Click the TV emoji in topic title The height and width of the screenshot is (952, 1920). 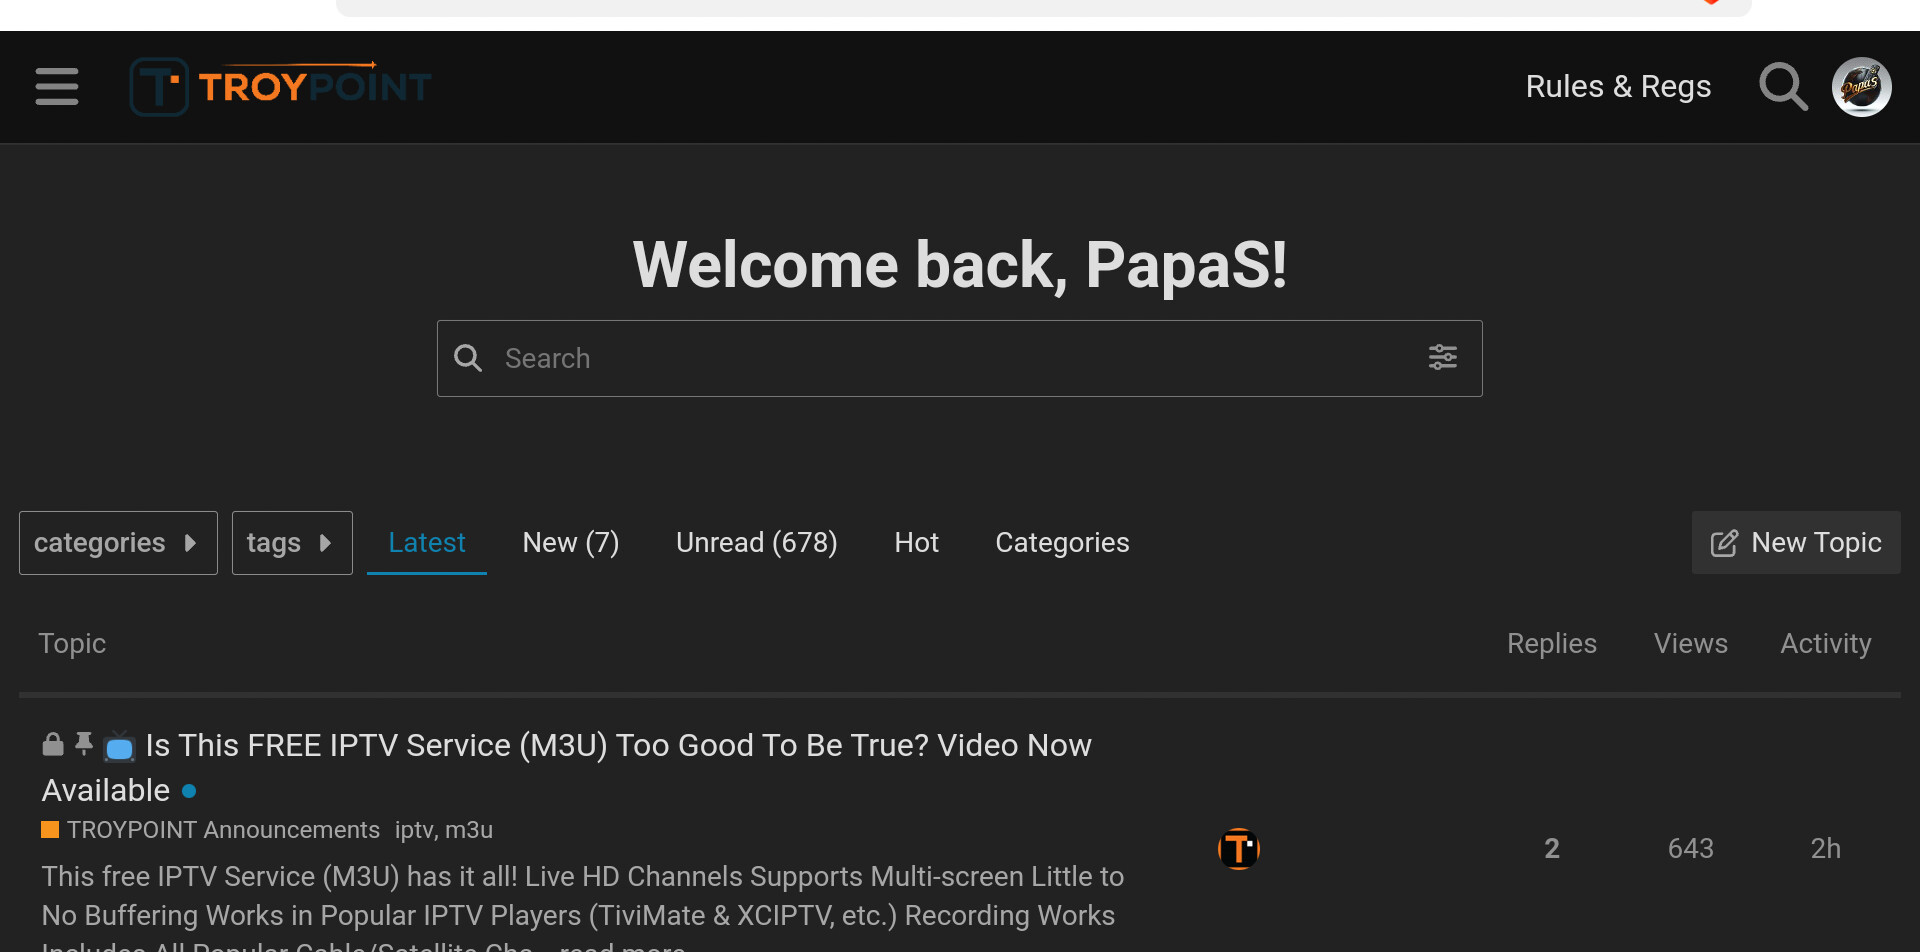tap(120, 746)
